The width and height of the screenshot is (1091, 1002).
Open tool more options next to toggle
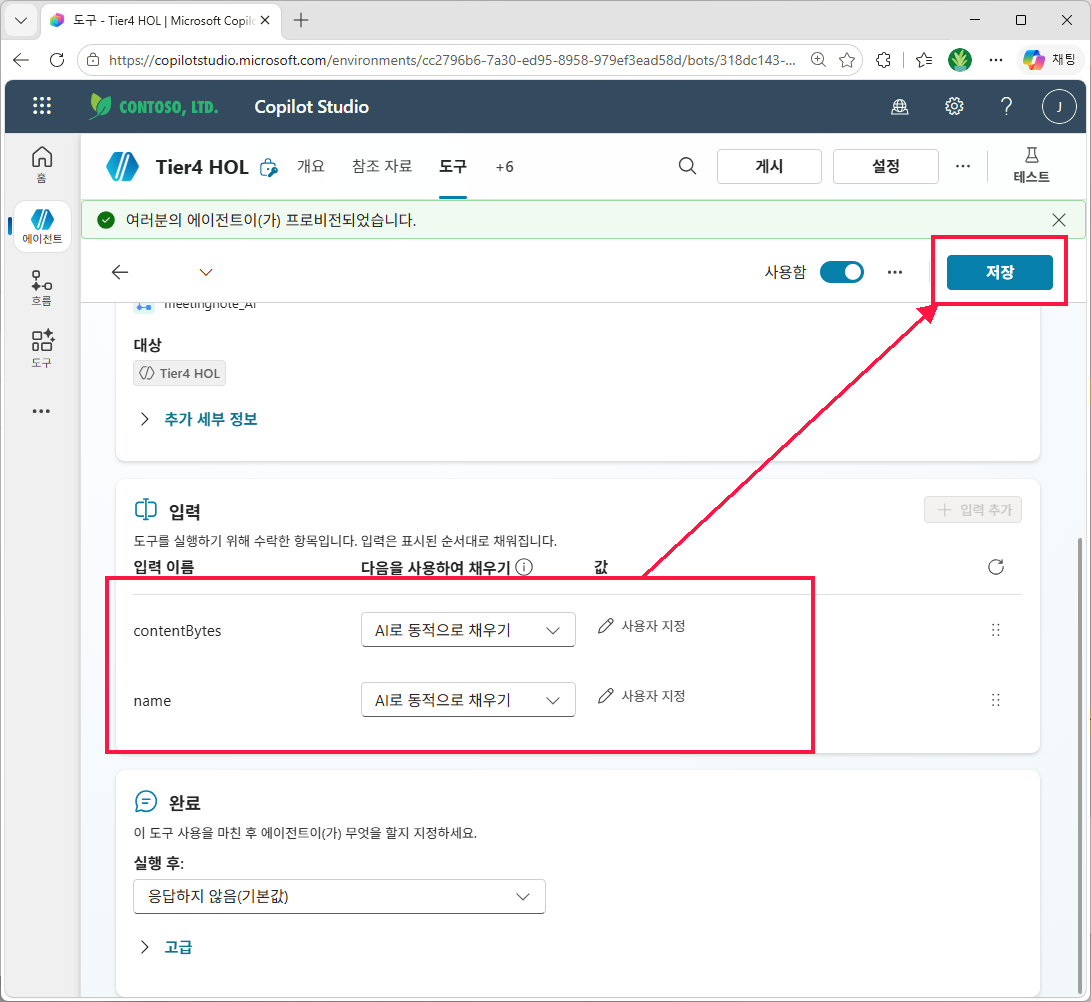pyautogui.click(x=895, y=272)
